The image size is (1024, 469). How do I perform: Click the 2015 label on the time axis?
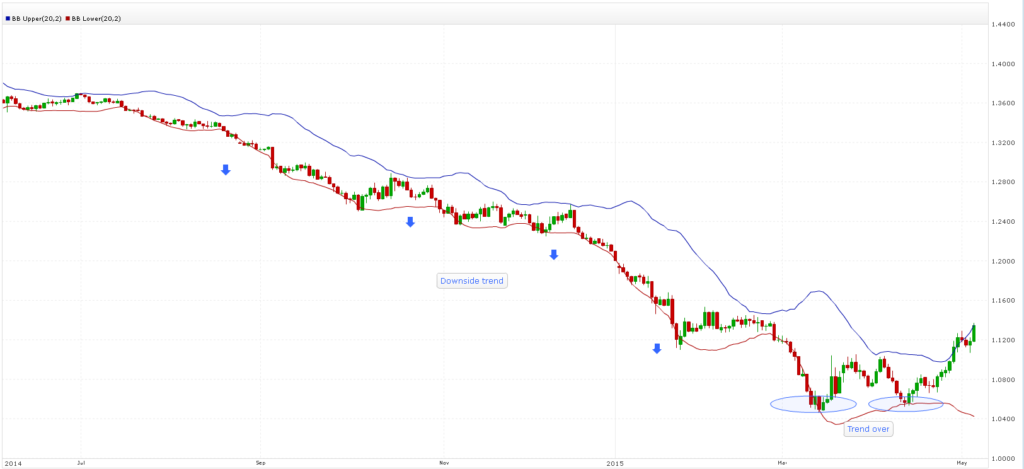(617, 464)
